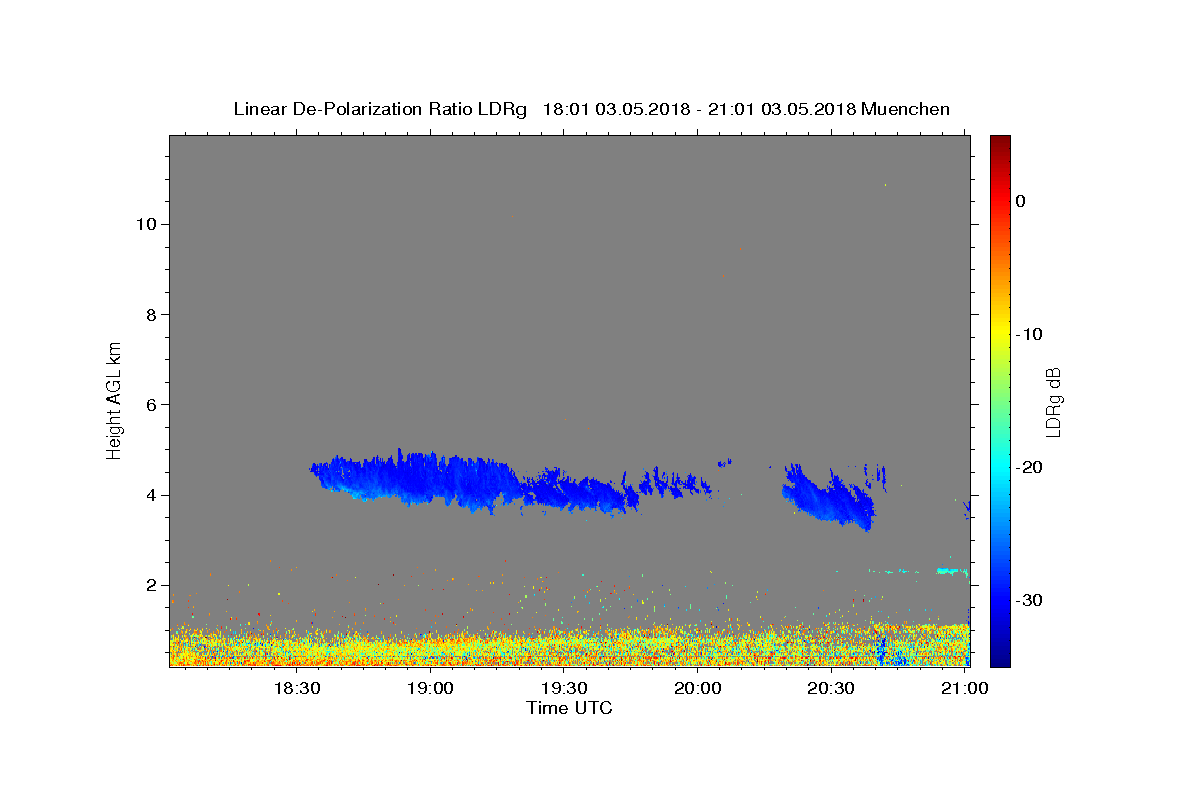Viewport: 1200px width, 800px height.
Task: Click the 'Height AGL km' y-axis label
Action: pos(115,399)
